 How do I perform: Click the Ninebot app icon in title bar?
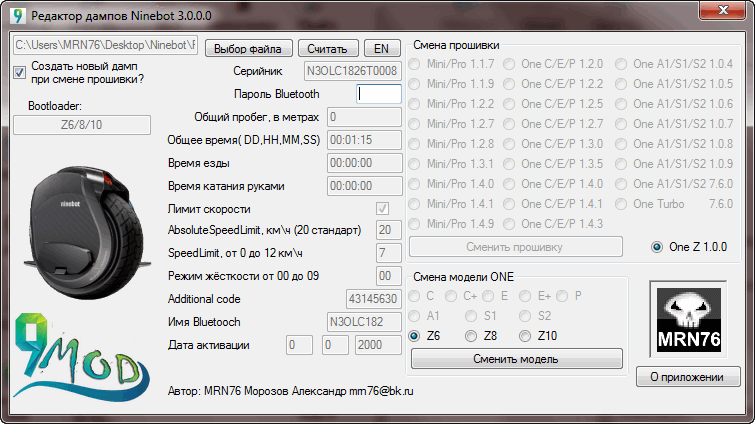tap(17, 16)
